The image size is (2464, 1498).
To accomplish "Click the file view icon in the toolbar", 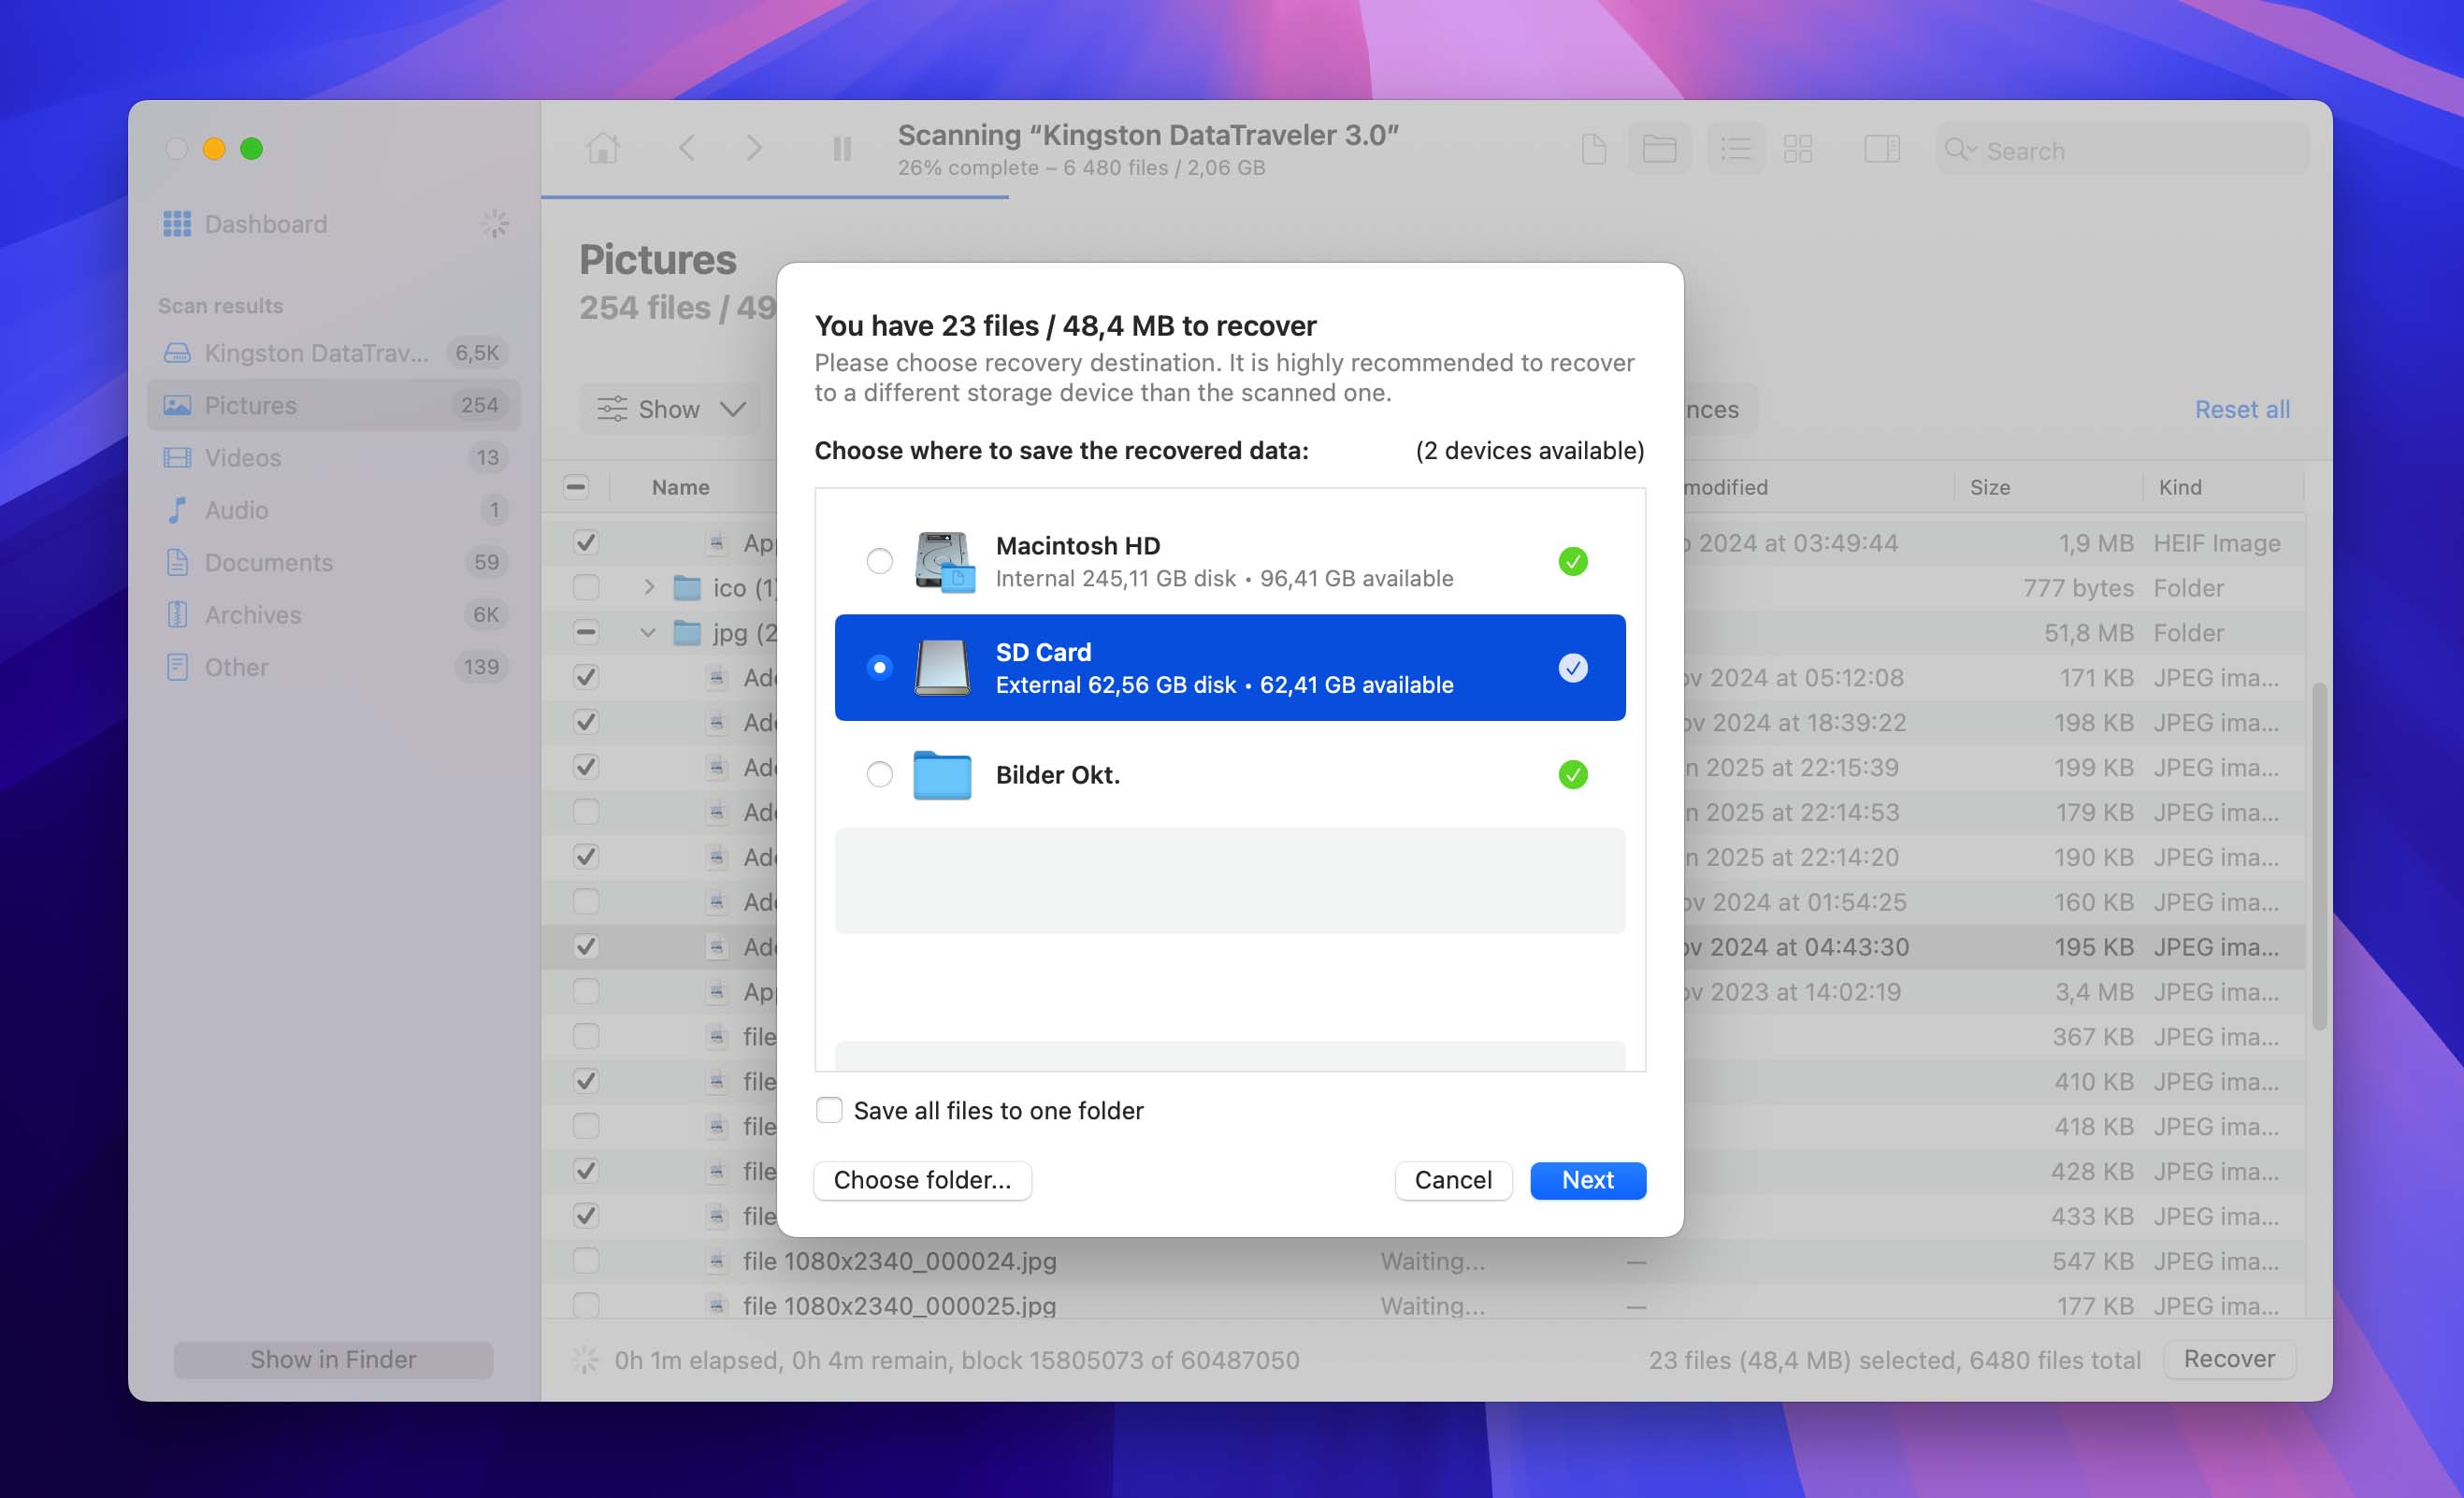I will [1594, 149].
